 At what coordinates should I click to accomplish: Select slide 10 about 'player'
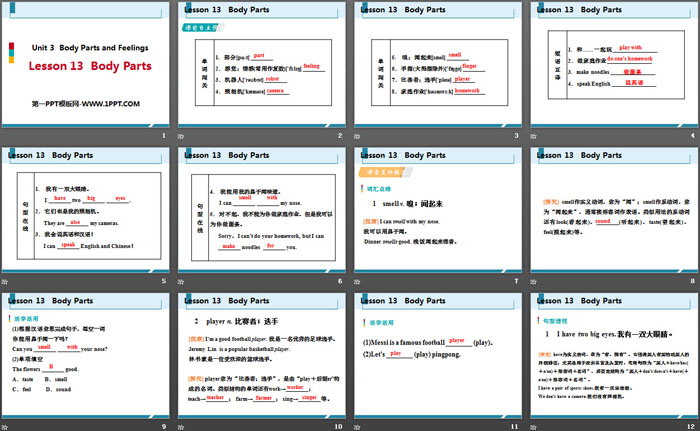[x=261, y=355]
